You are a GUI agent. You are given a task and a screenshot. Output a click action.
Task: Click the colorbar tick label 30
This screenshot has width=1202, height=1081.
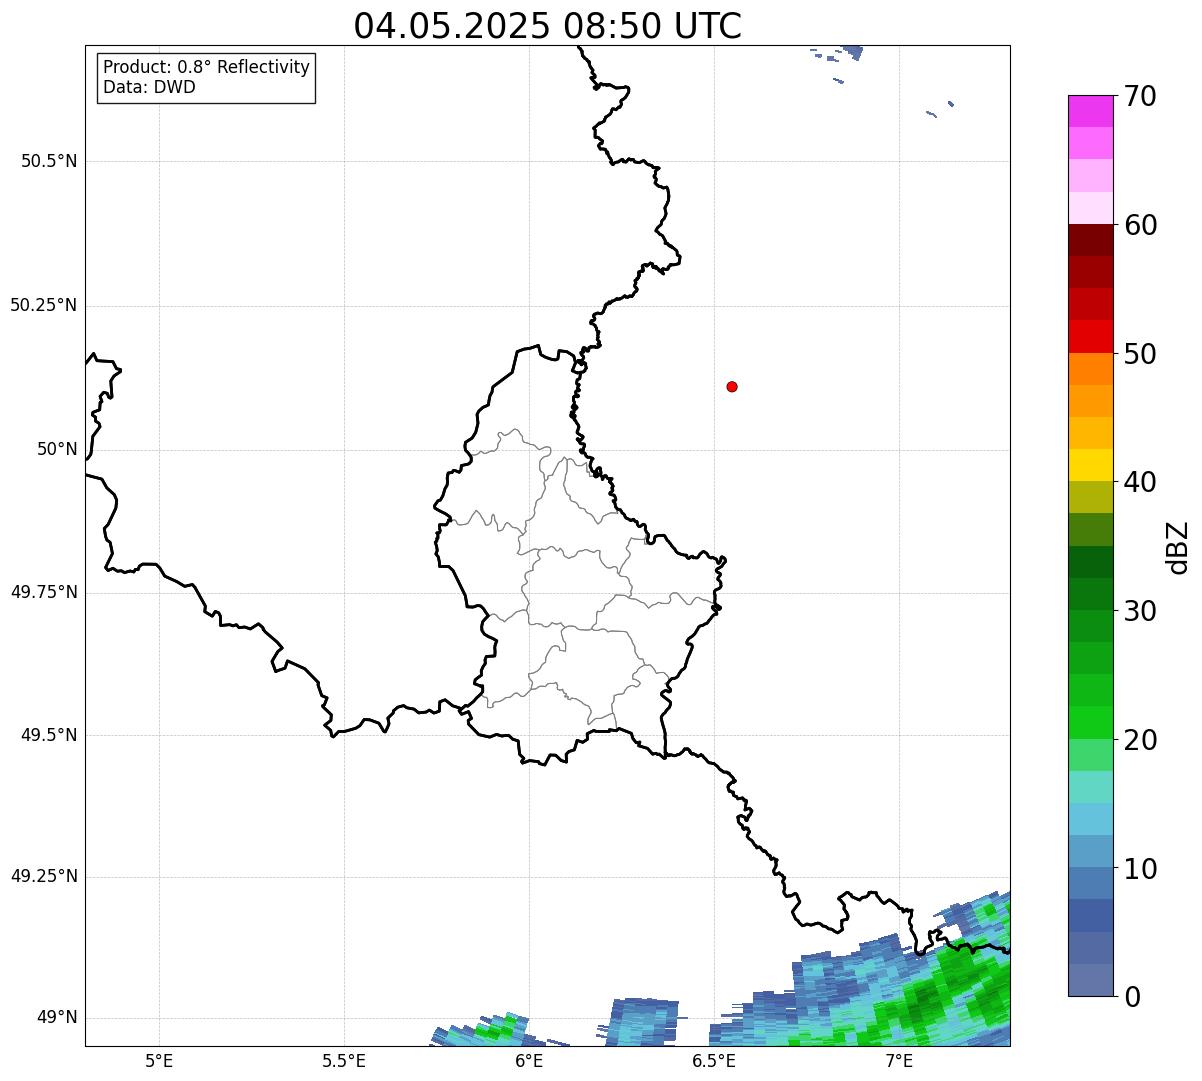pyautogui.click(x=1140, y=611)
